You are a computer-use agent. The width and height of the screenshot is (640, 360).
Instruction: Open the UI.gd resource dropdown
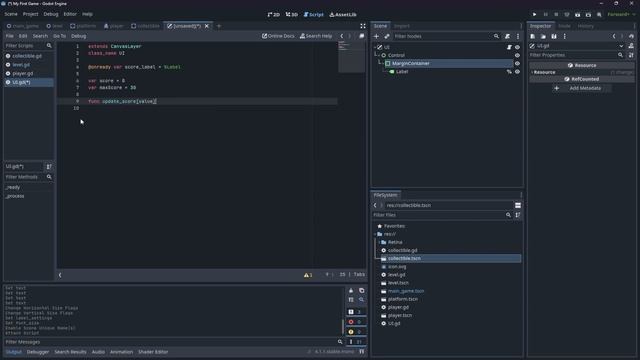[622, 46]
